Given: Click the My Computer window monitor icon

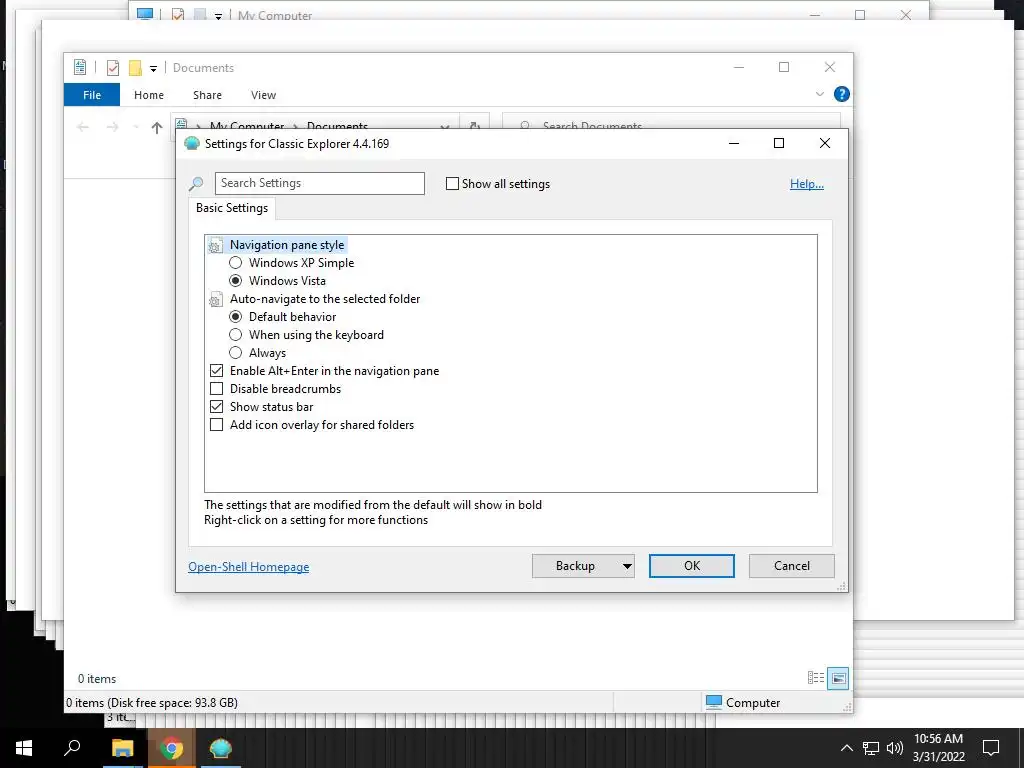Looking at the screenshot, I should click(x=145, y=14).
